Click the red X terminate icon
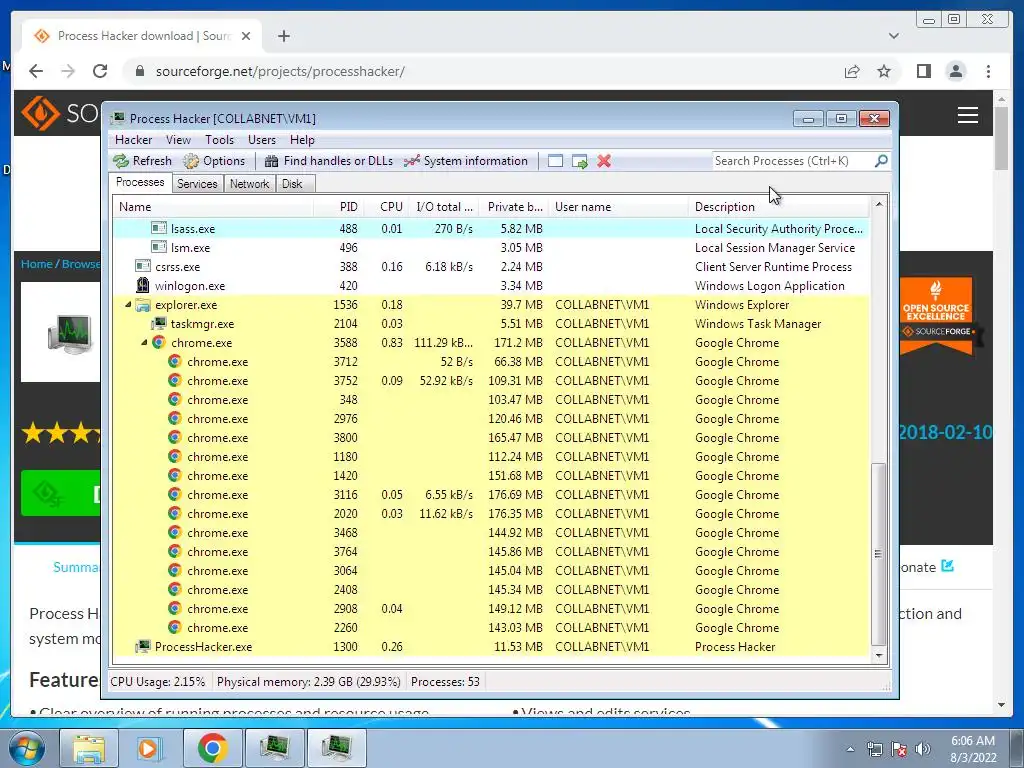This screenshot has height=768, width=1024. tap(604, 161)
